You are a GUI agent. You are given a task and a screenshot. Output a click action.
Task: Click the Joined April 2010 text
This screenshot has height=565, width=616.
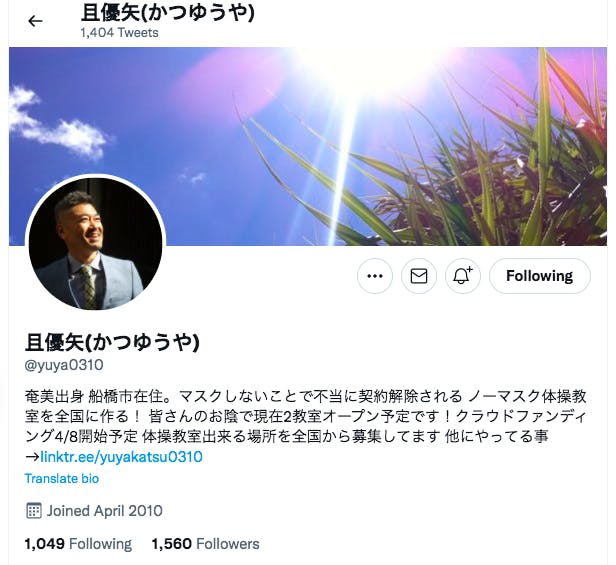(x=104, y=511)
